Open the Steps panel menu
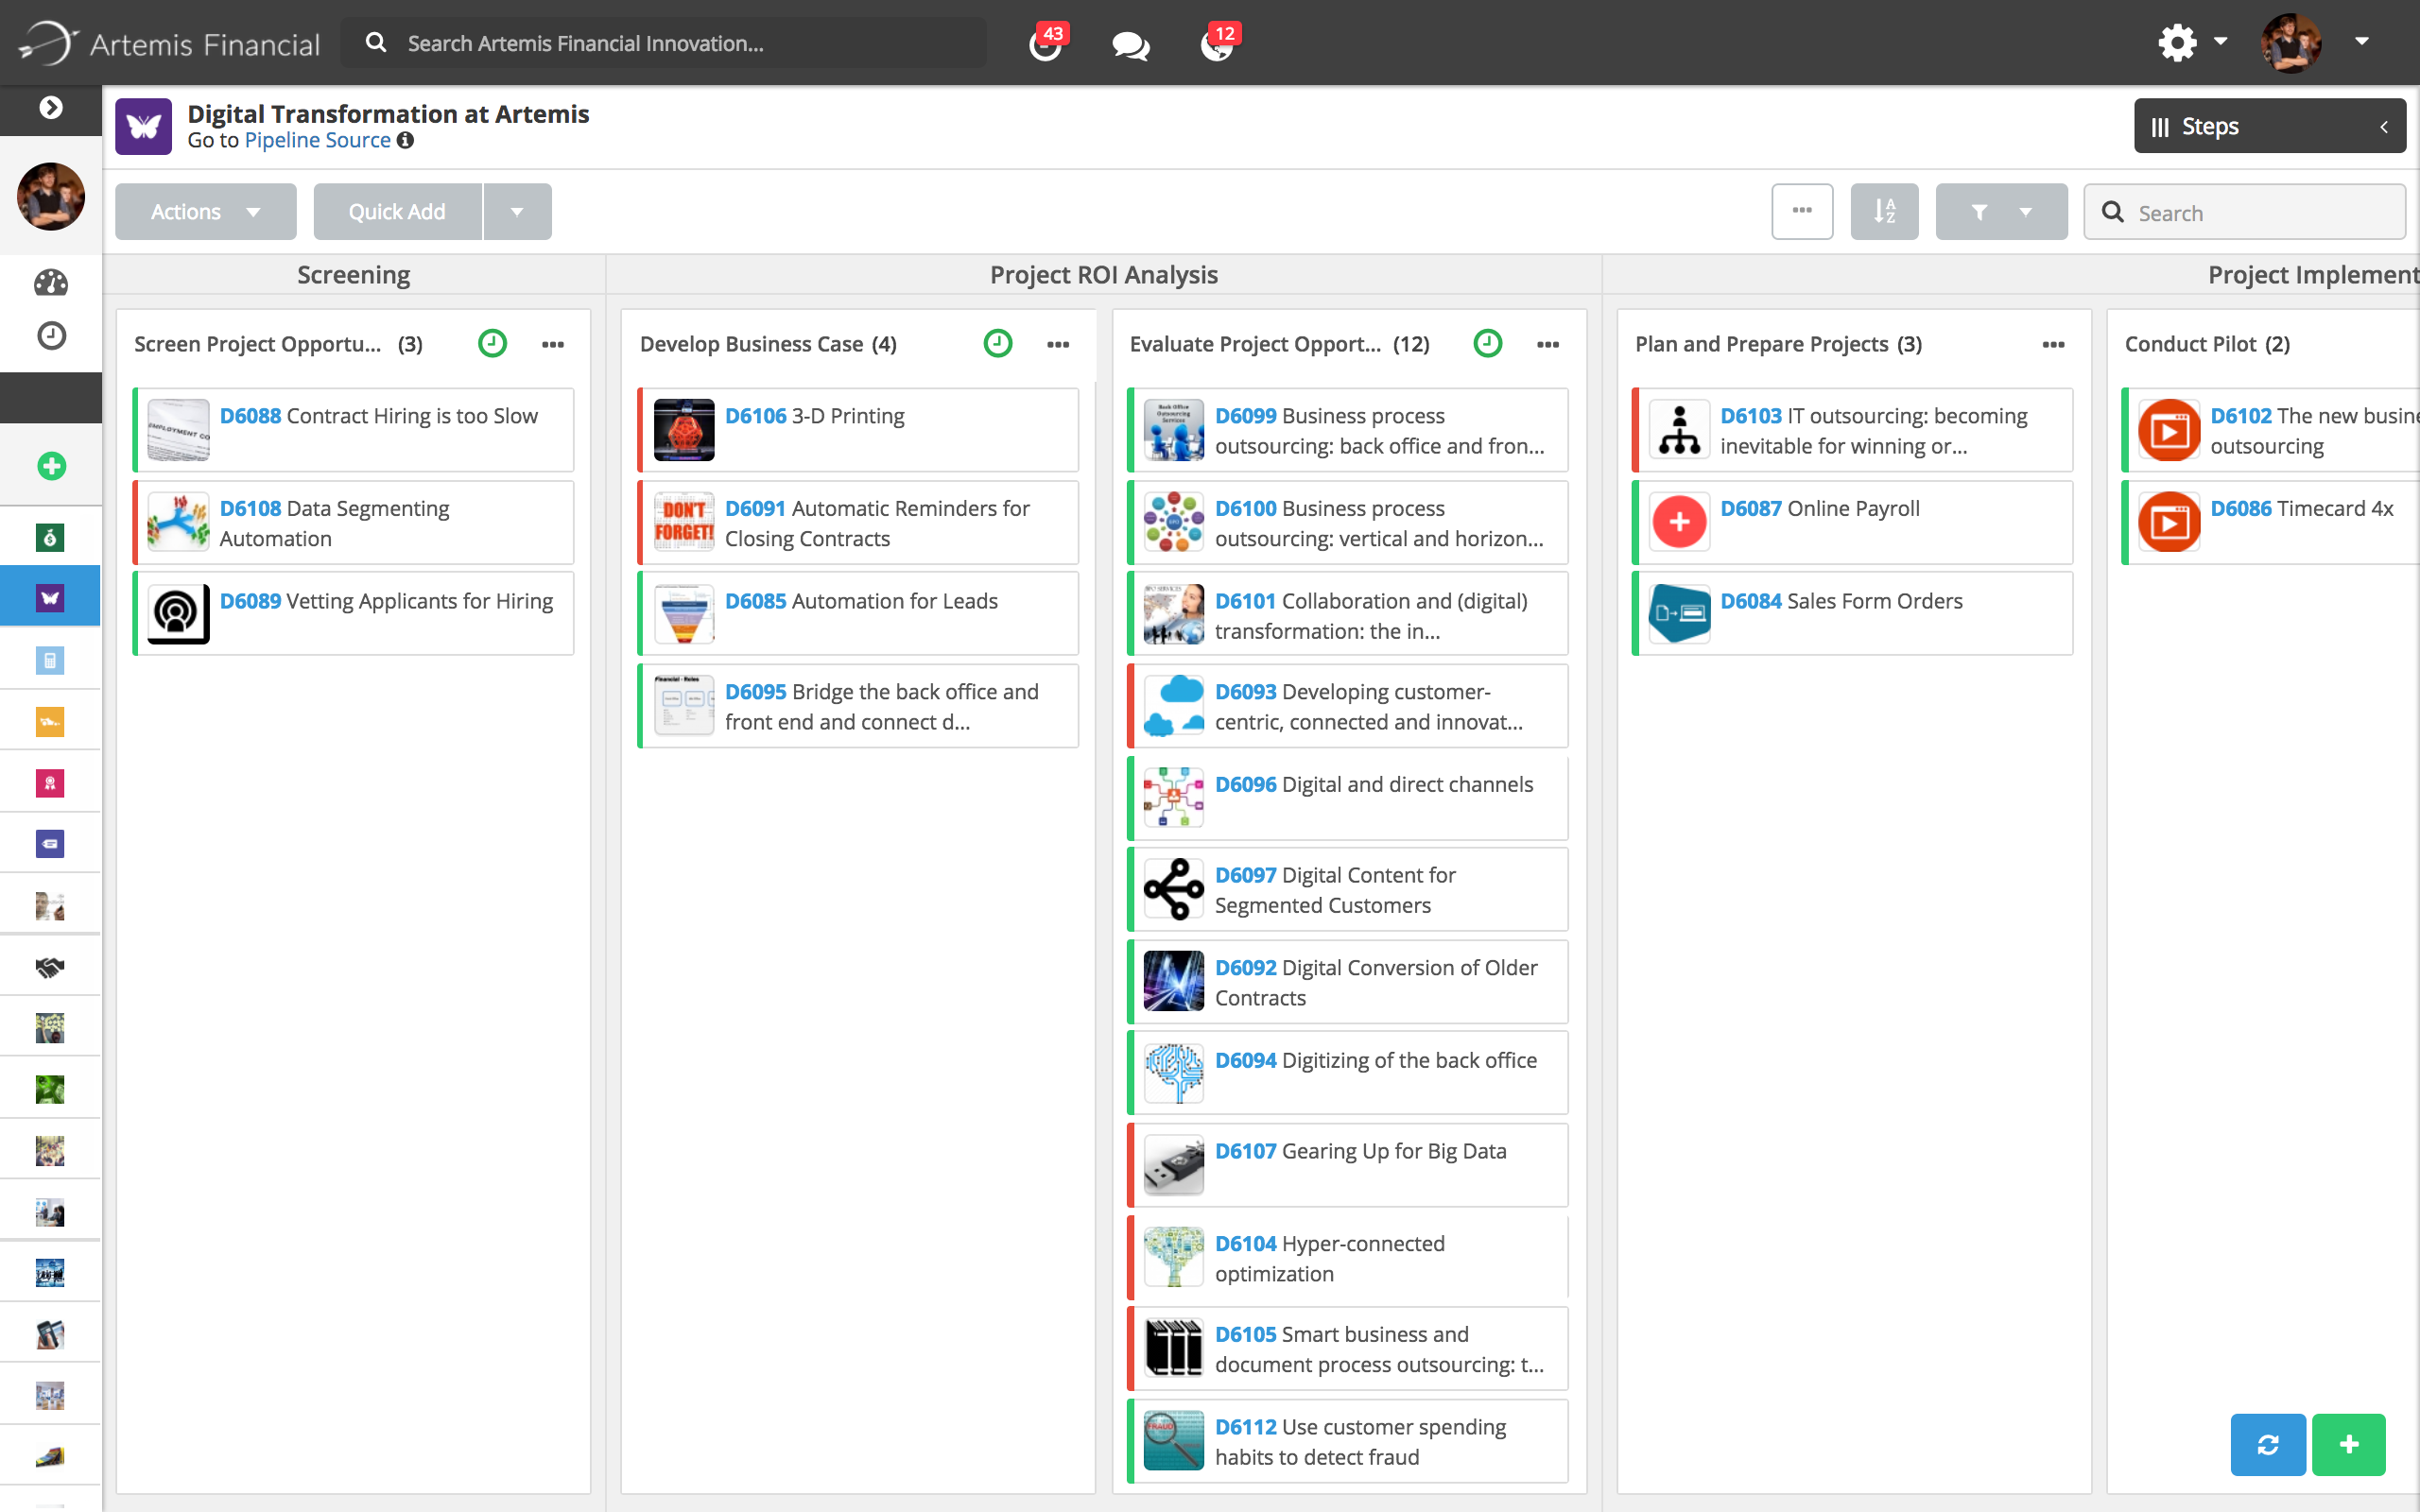The image size is (2420, 1512). (x=2269, y=126)
